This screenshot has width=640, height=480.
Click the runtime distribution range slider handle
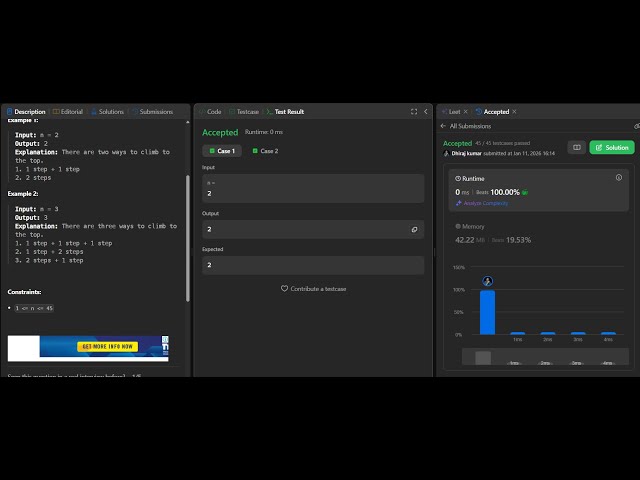tap(483, 357)
